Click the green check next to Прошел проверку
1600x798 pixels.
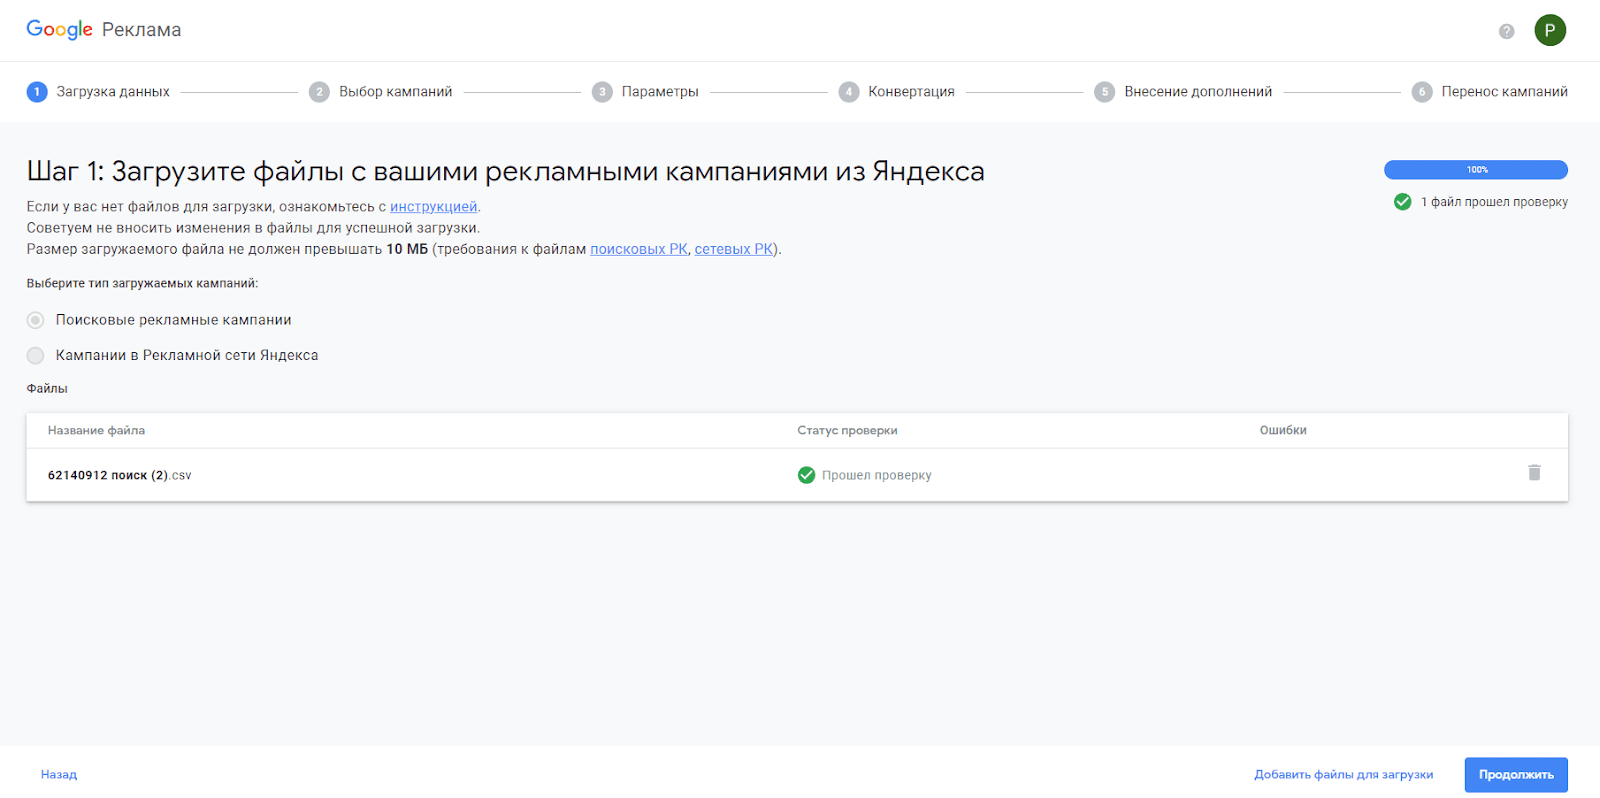pos(806,475)
